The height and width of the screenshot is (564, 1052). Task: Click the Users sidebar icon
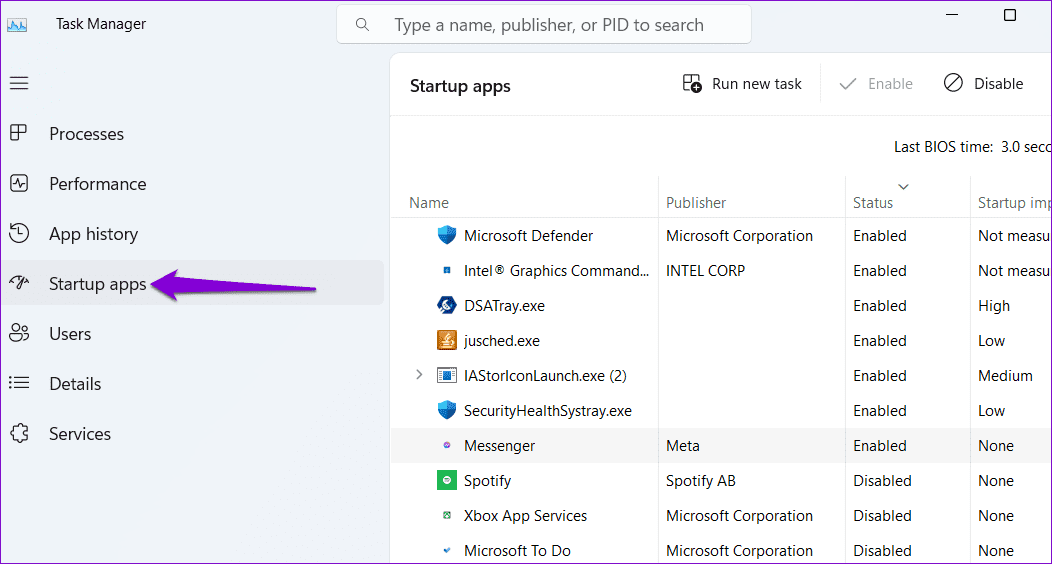tap(19, 333)
